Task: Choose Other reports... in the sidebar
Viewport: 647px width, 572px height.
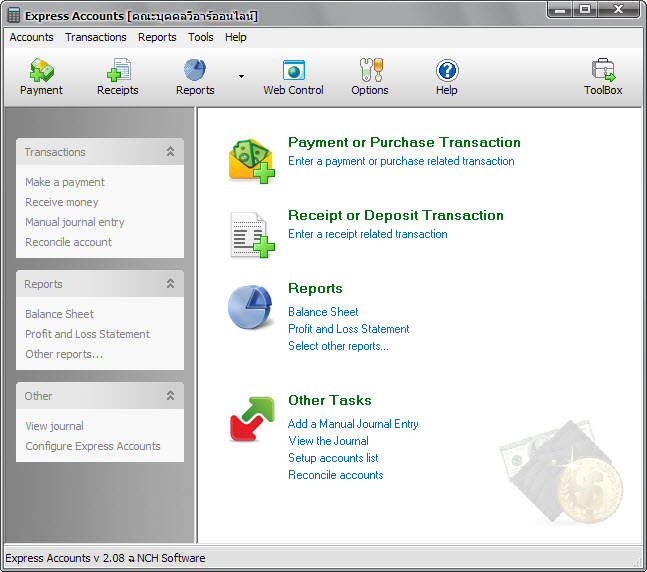Action: [64, 354]
